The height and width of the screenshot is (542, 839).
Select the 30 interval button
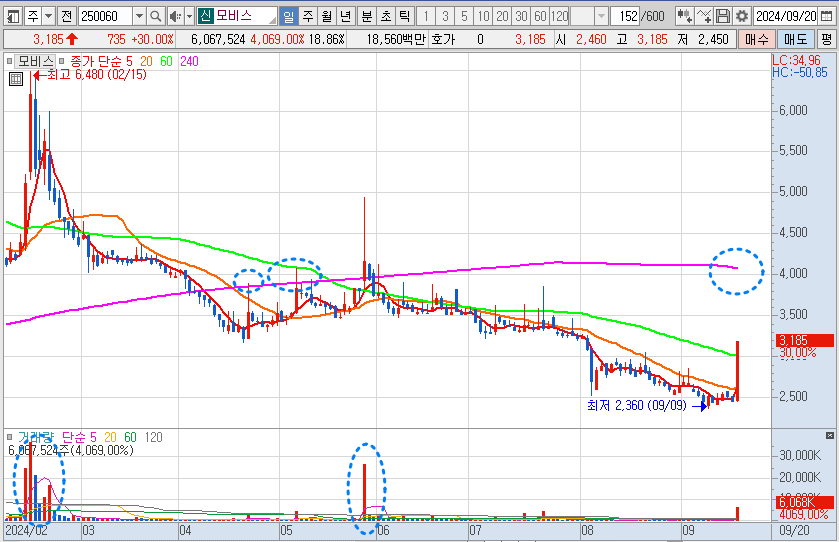(522, 17)
